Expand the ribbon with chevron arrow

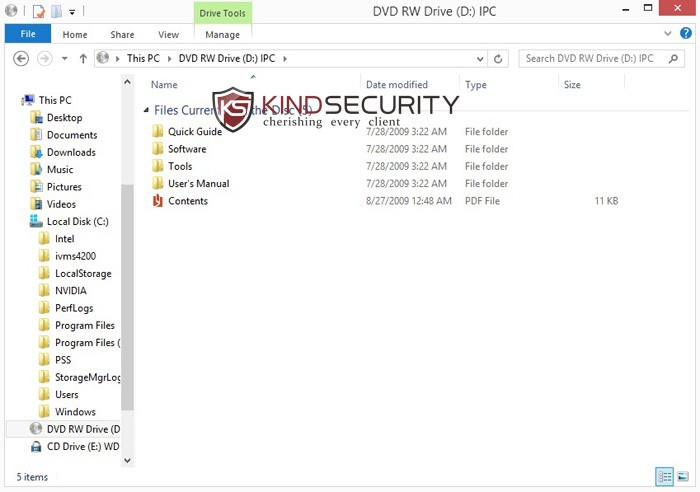(668, 33)
